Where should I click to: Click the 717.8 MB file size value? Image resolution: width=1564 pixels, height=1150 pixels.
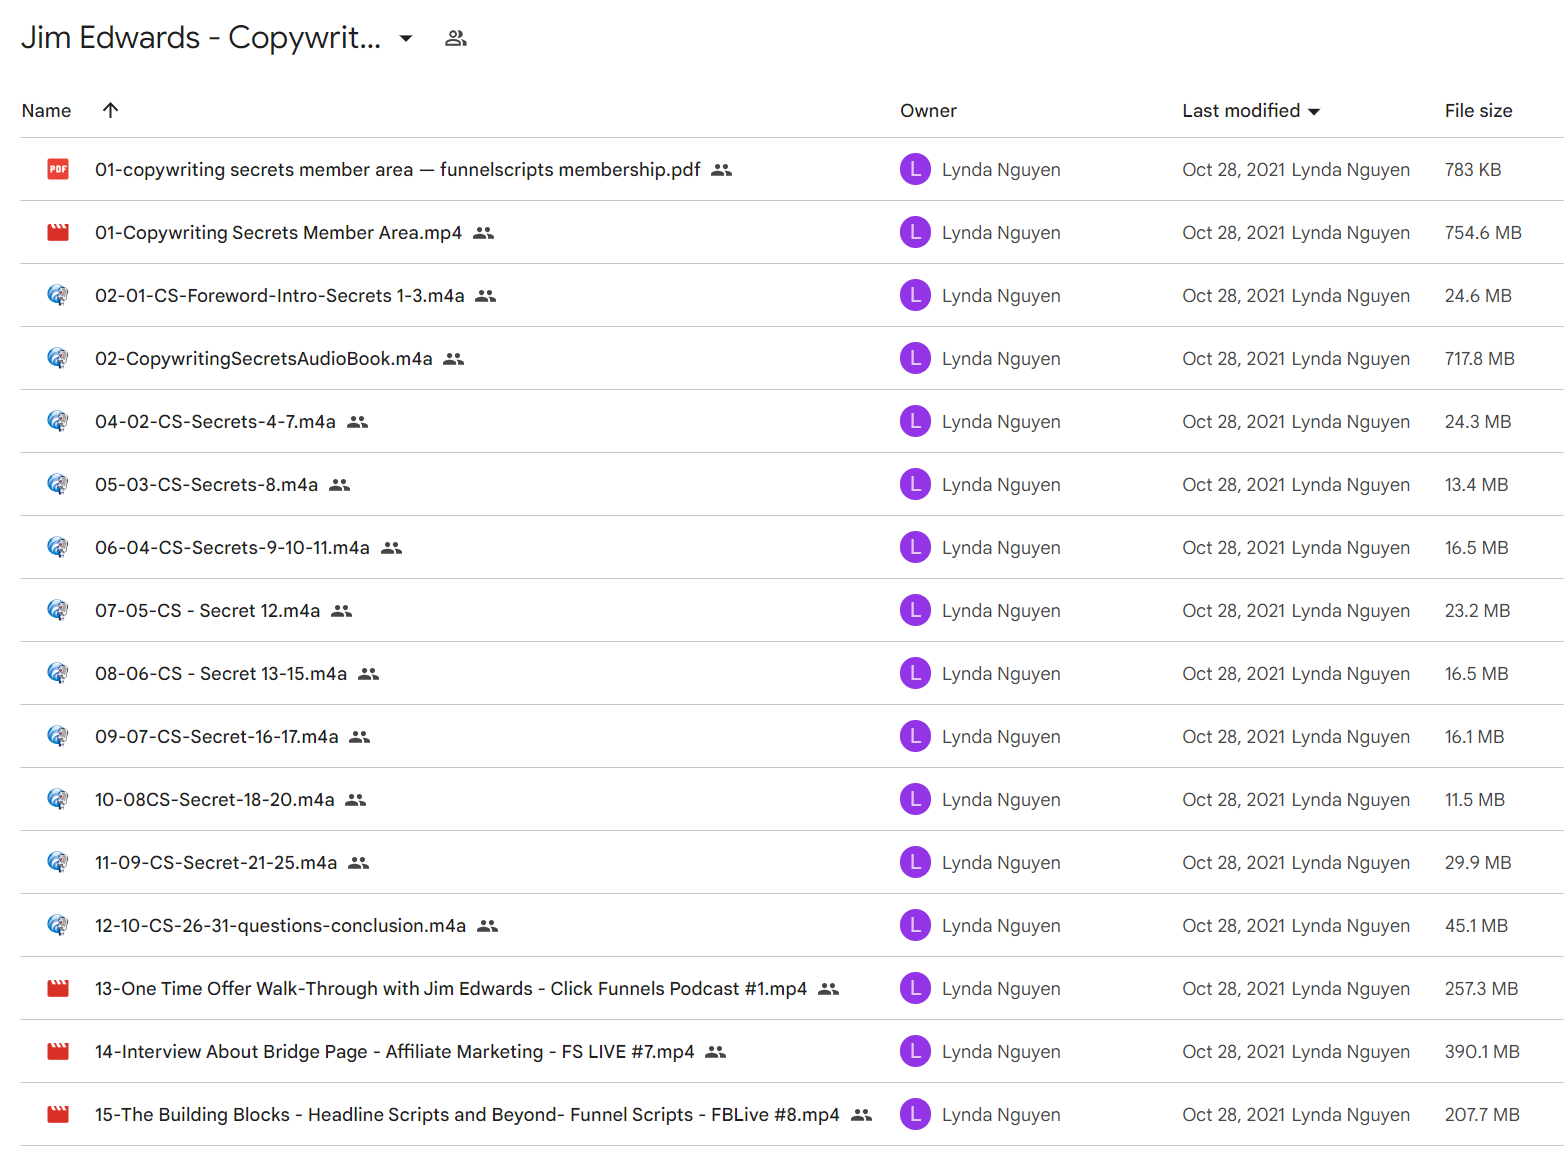pos(1479,359)
